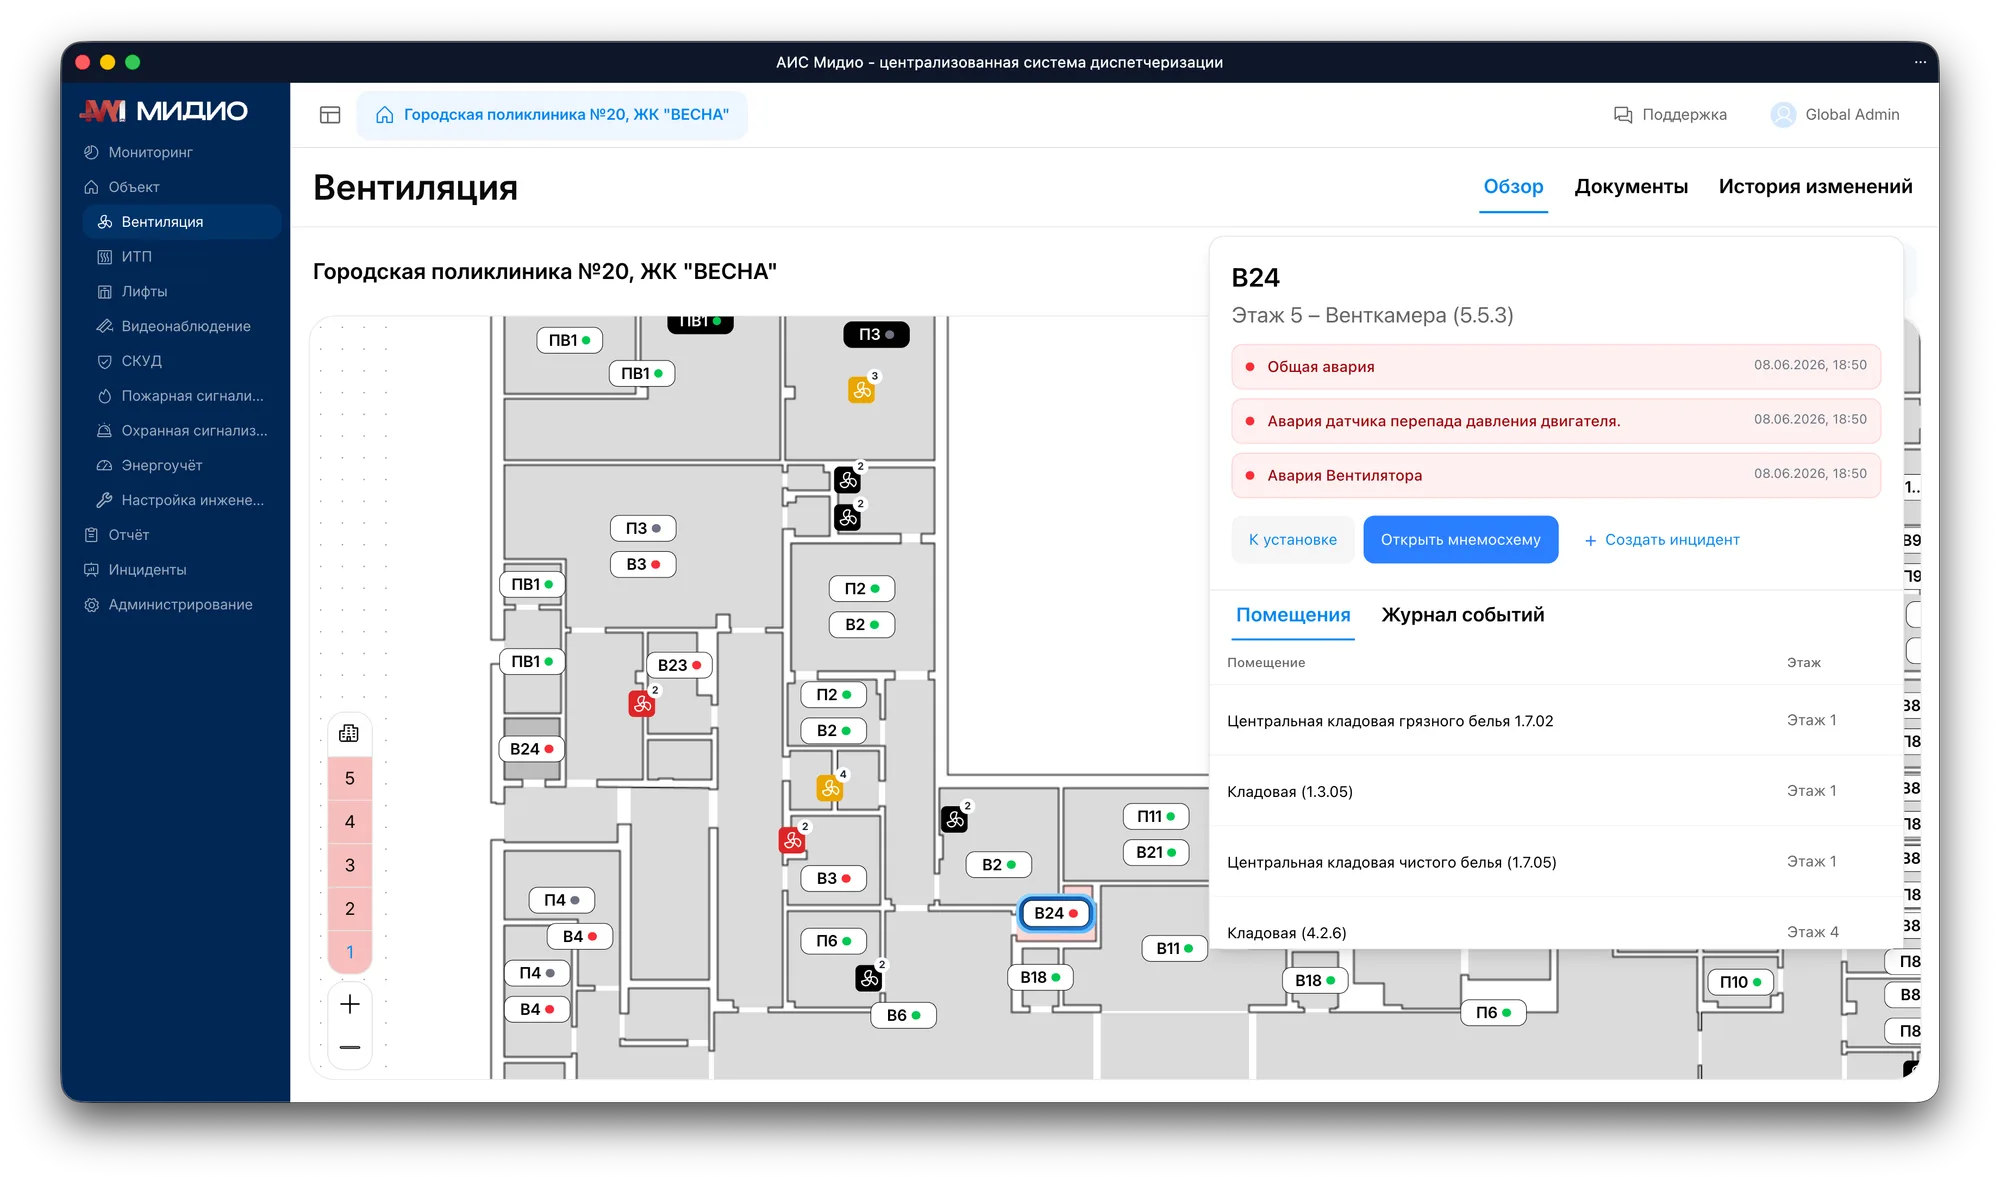
Task: Select floor 5 in floor switcher
Action: 350,778
